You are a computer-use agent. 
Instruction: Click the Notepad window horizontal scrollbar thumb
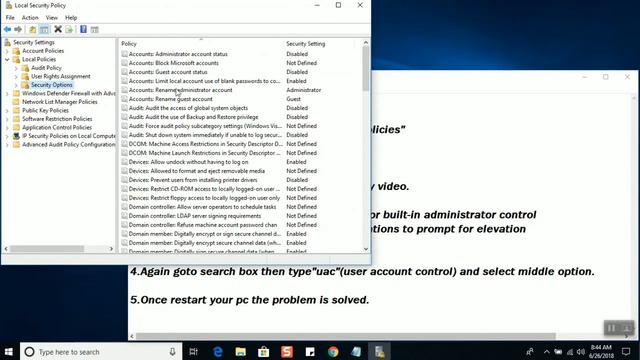click(345, 336)
